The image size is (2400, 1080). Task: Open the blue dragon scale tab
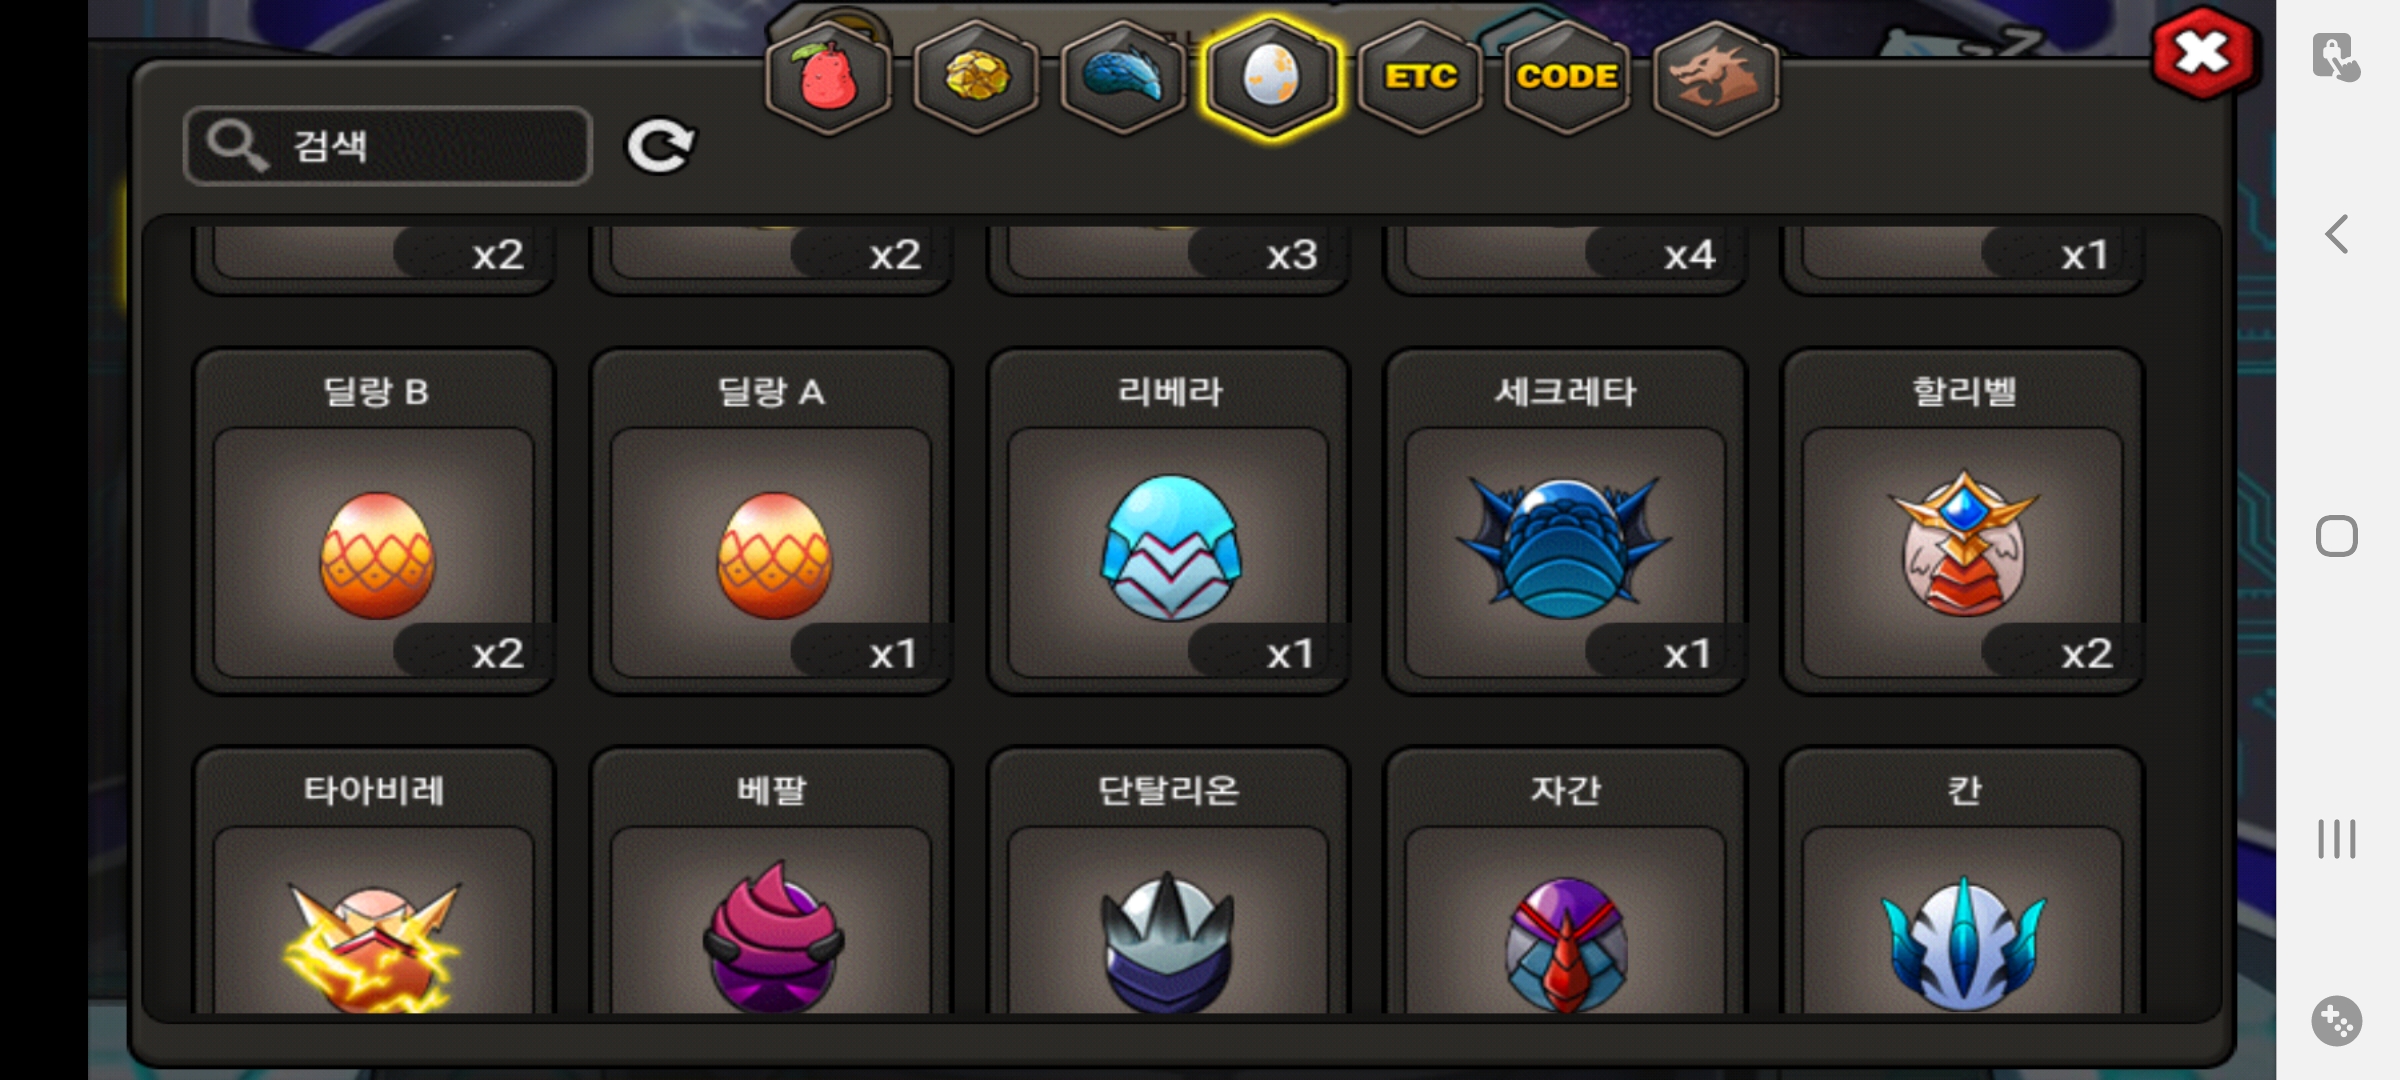(1123, 78)
